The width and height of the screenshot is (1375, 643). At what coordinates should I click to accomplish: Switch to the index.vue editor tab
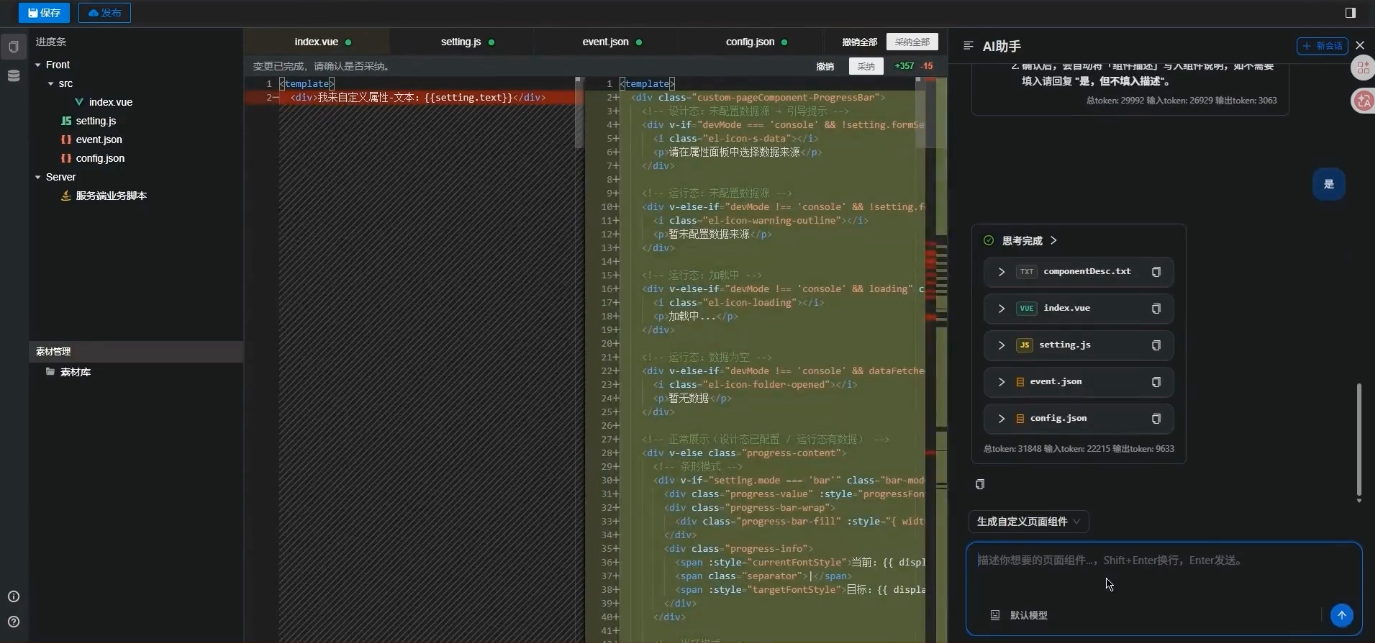(316, 42)
